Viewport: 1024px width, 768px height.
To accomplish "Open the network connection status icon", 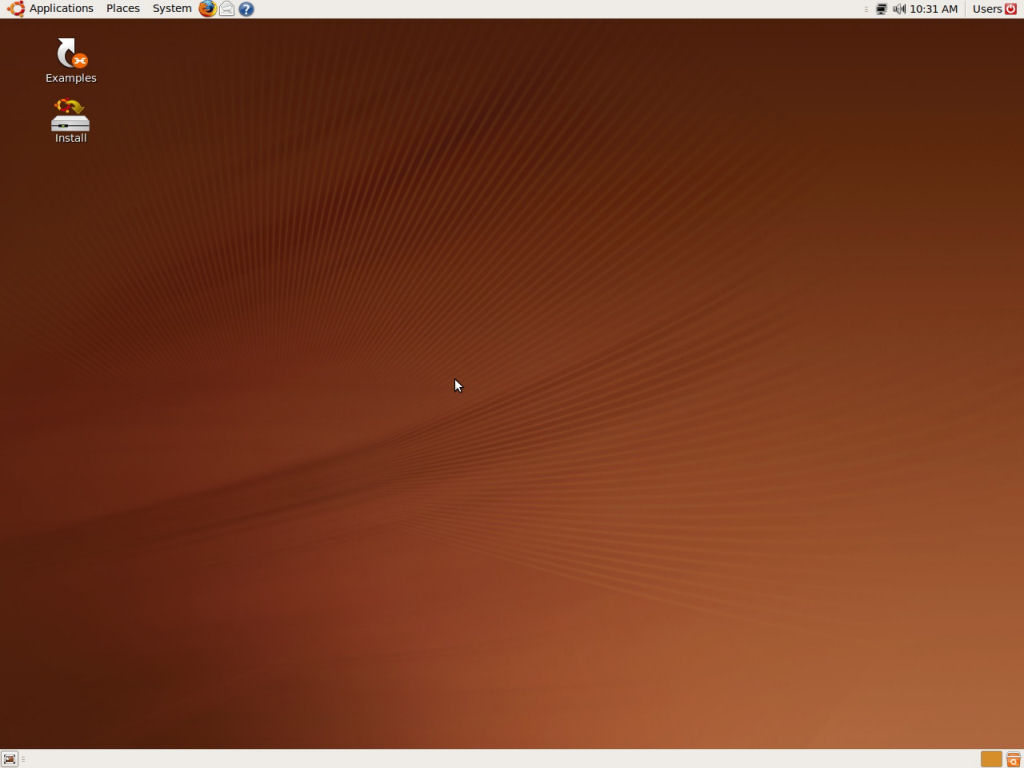I will pos(881,9).
